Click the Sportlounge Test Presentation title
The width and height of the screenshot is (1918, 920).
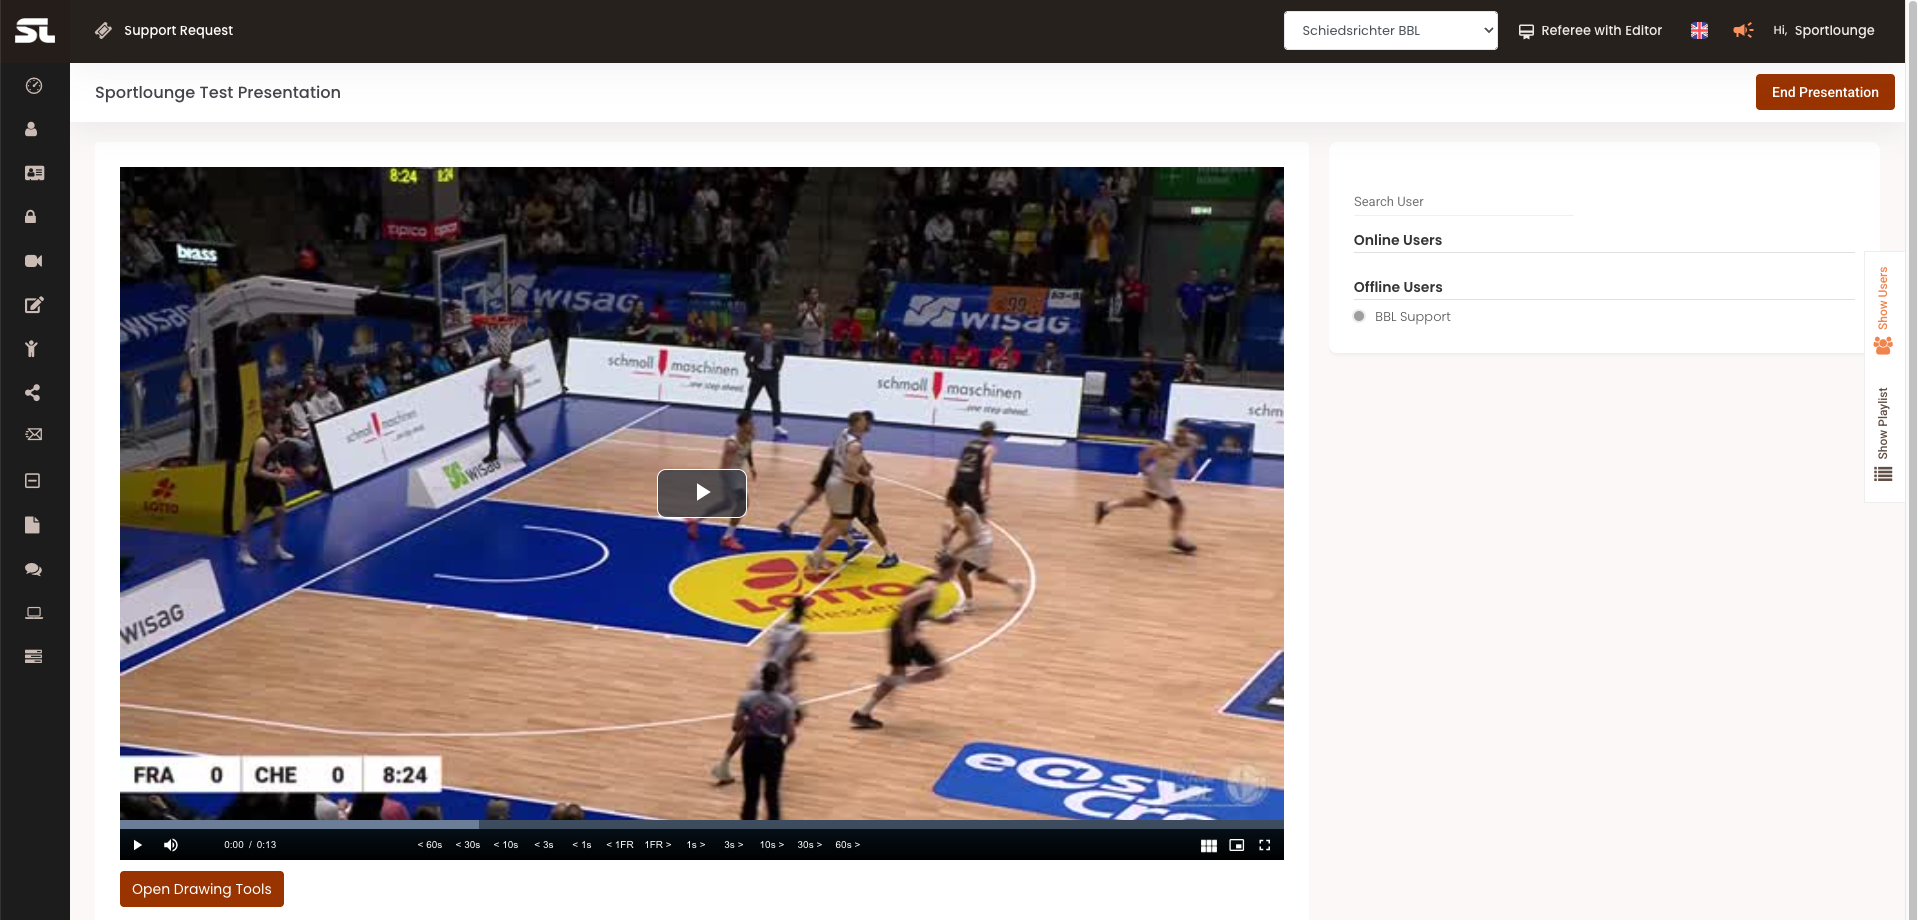(218, 92)
